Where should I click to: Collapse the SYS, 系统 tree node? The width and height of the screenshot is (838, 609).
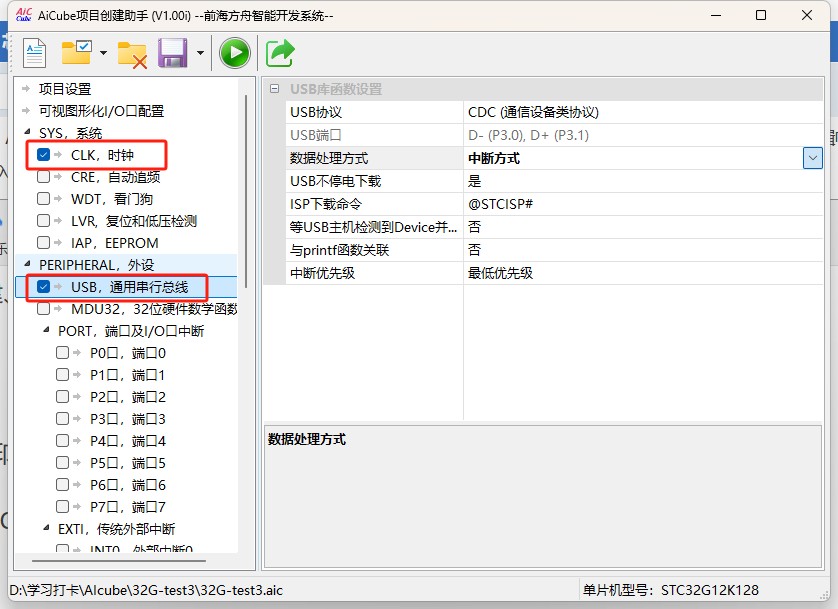27,132
